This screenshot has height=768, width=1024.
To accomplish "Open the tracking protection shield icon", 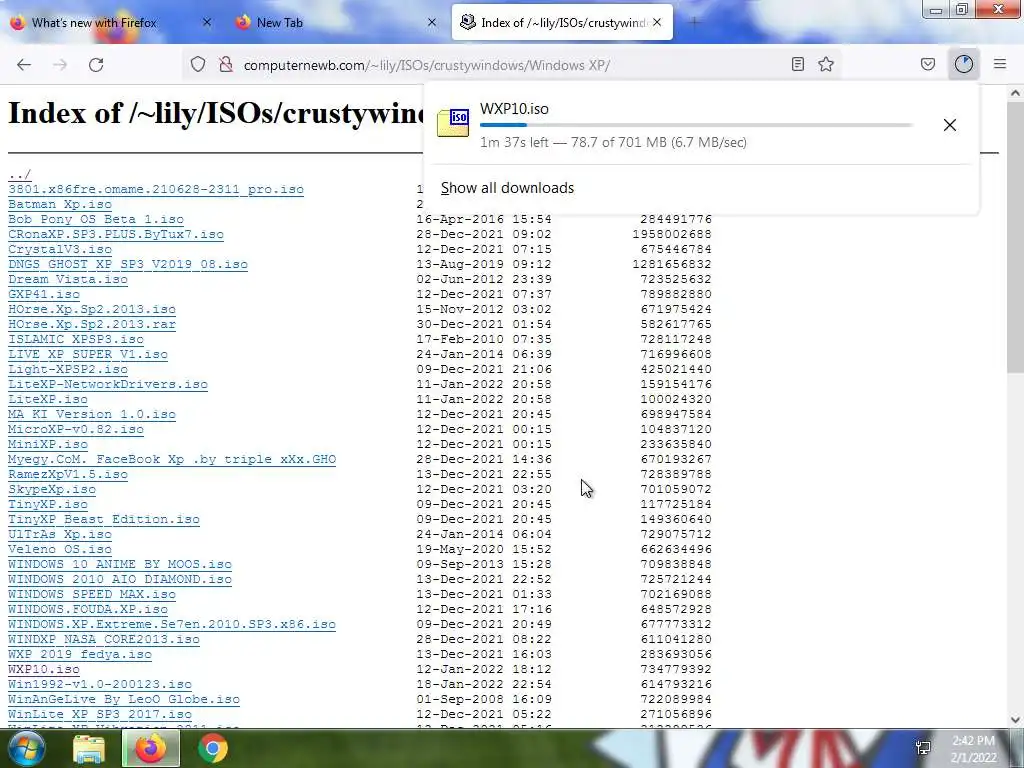I will click(198, 65).
